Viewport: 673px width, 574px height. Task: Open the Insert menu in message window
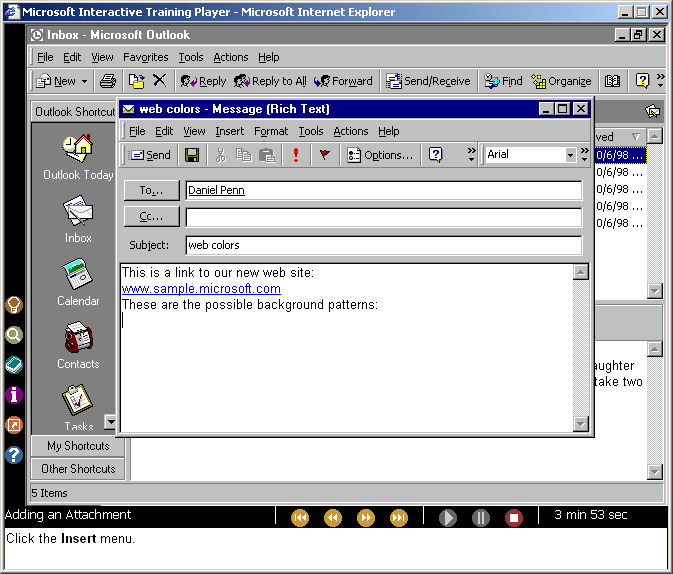click(230, 131)
